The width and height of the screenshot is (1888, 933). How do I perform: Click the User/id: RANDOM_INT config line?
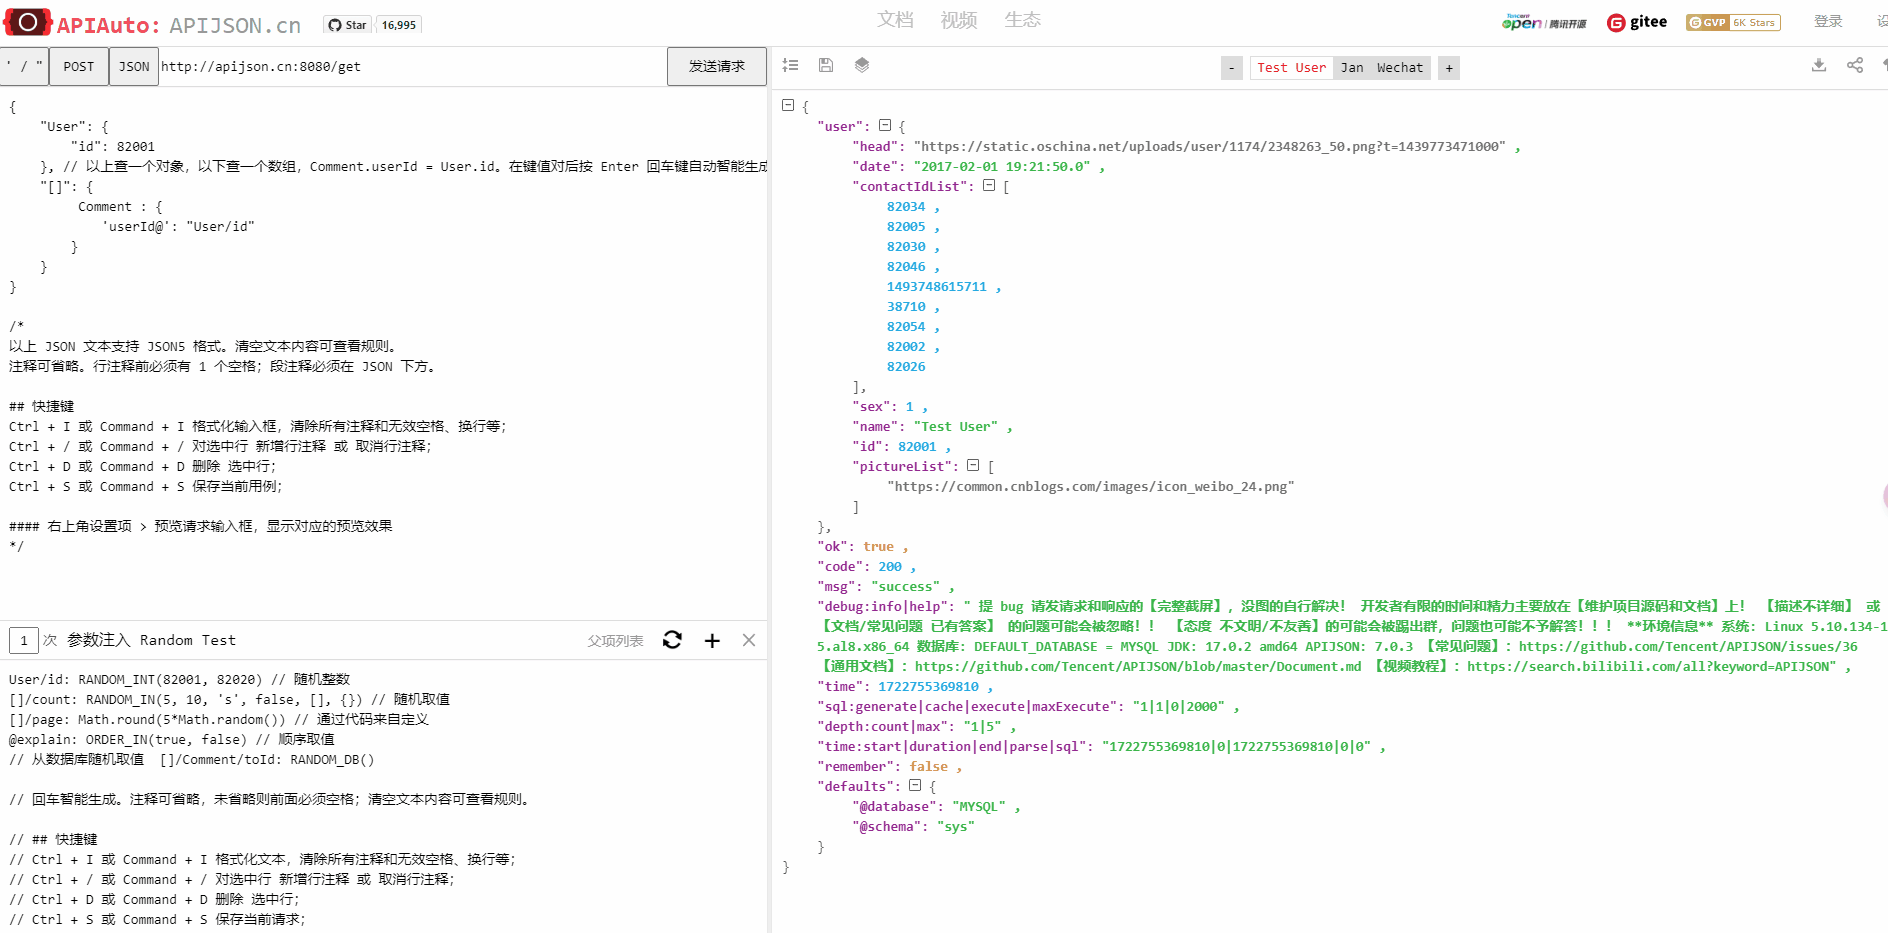pyautogui.click(x=180, y=679)
